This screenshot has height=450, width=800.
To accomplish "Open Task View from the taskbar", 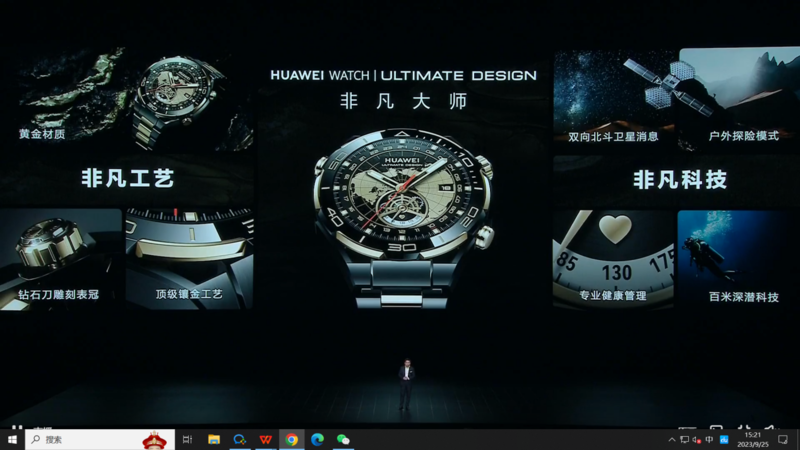I will pyautogui.click(x=187, y=439).
